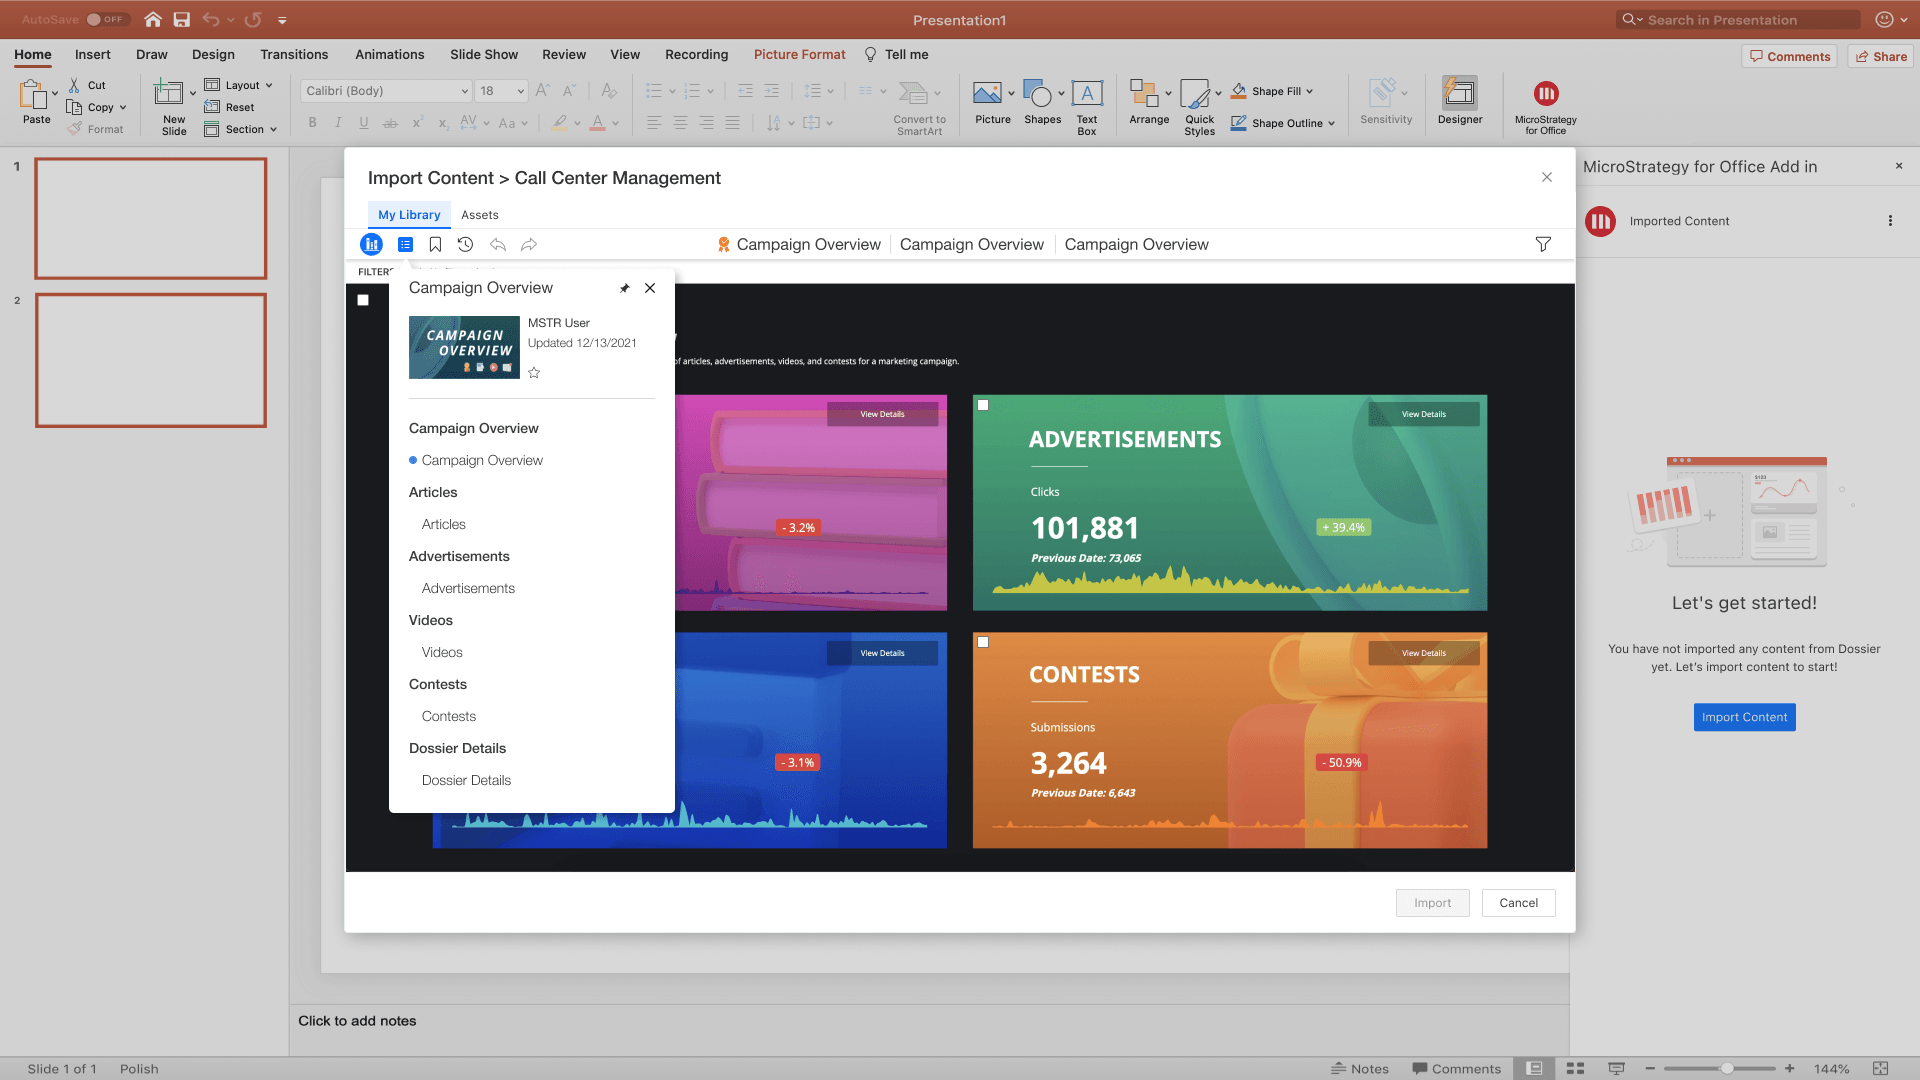Screen dimensions: 1920x1080
Task: Open the filter funnel icon
Action: click(x=1543, y=245)
